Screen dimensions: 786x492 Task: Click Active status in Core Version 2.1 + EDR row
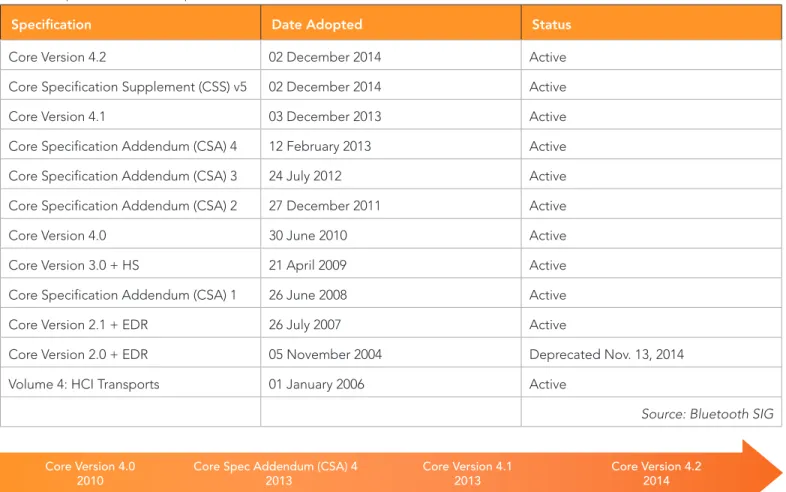pos(548,324)
